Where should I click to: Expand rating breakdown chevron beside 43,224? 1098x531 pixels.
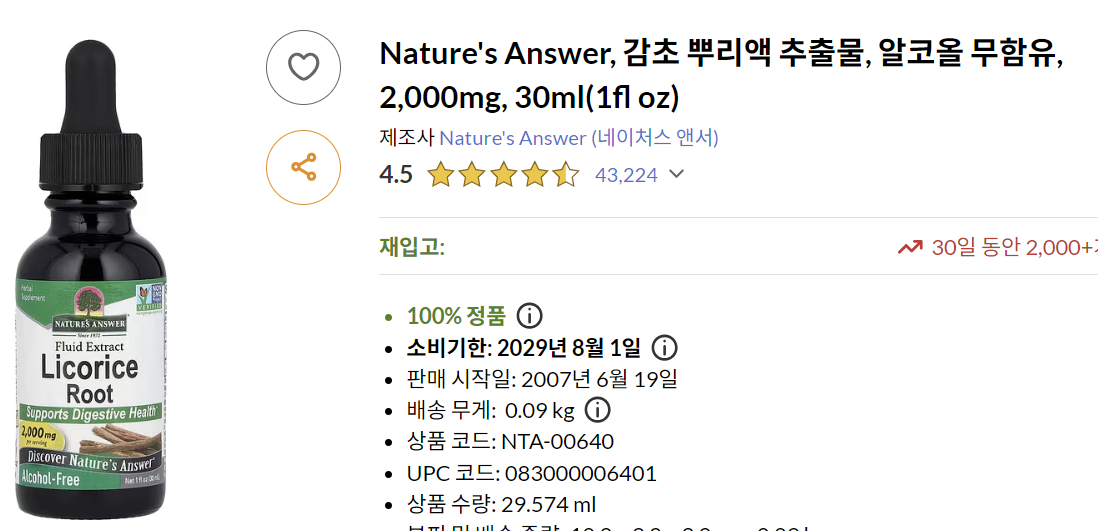click(677, 175)
